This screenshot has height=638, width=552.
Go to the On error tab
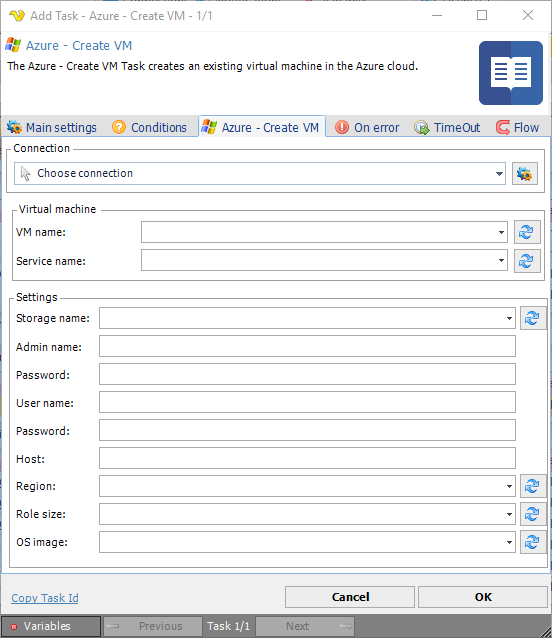[x=367, y=127]
